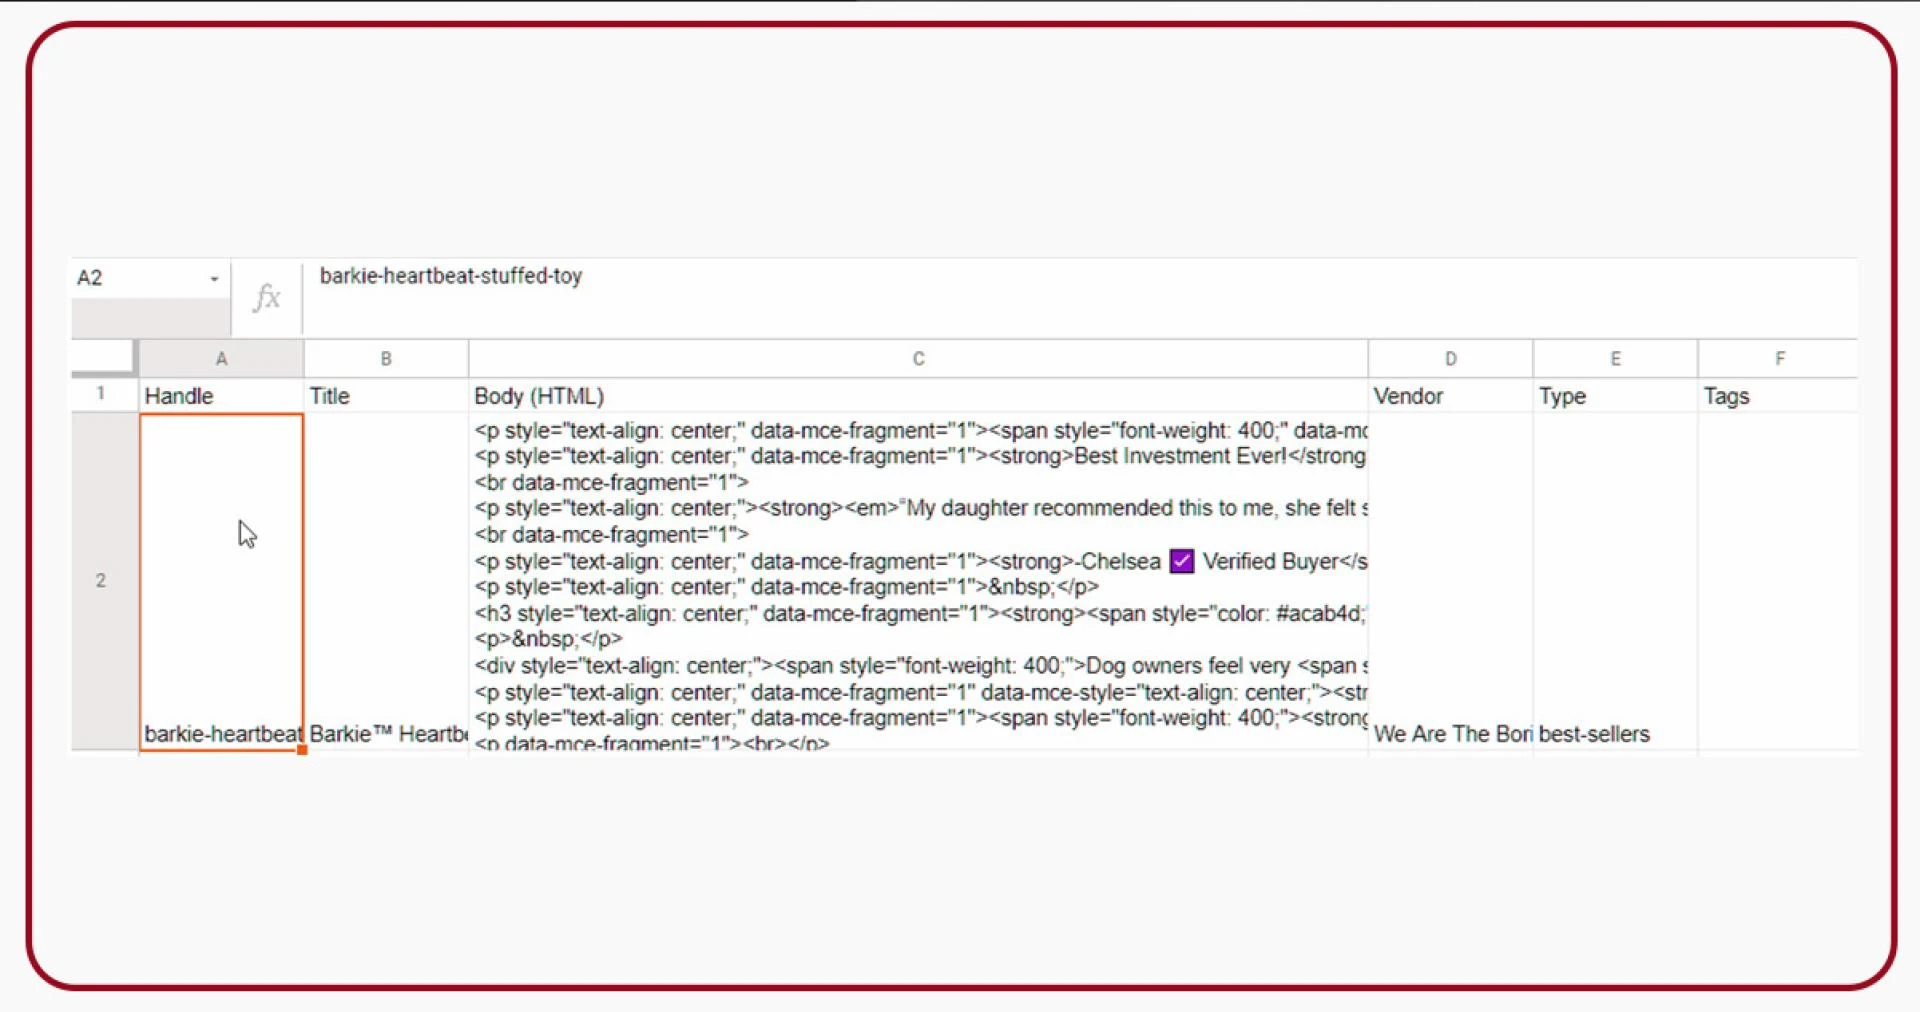The image size is (1920, 1012).
Task: Click the 'Tags' header cell
Action: [x=1778, y=395]
